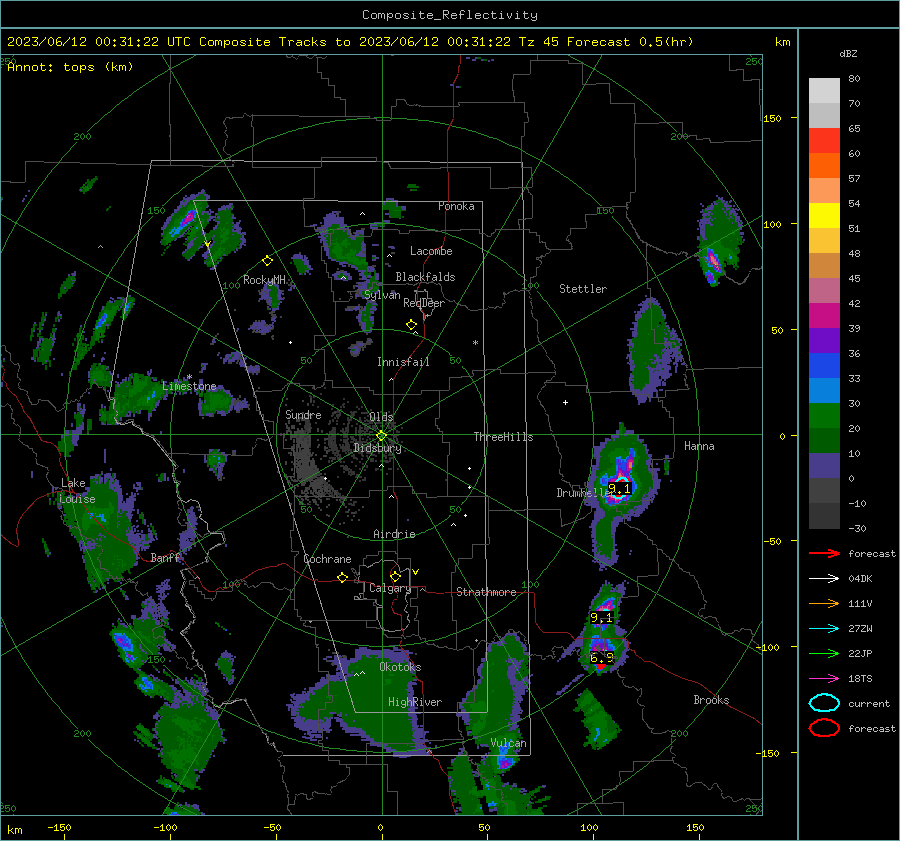Click the Composite_Reflectivity title
The image size is (900, 841).
point(449,15)
